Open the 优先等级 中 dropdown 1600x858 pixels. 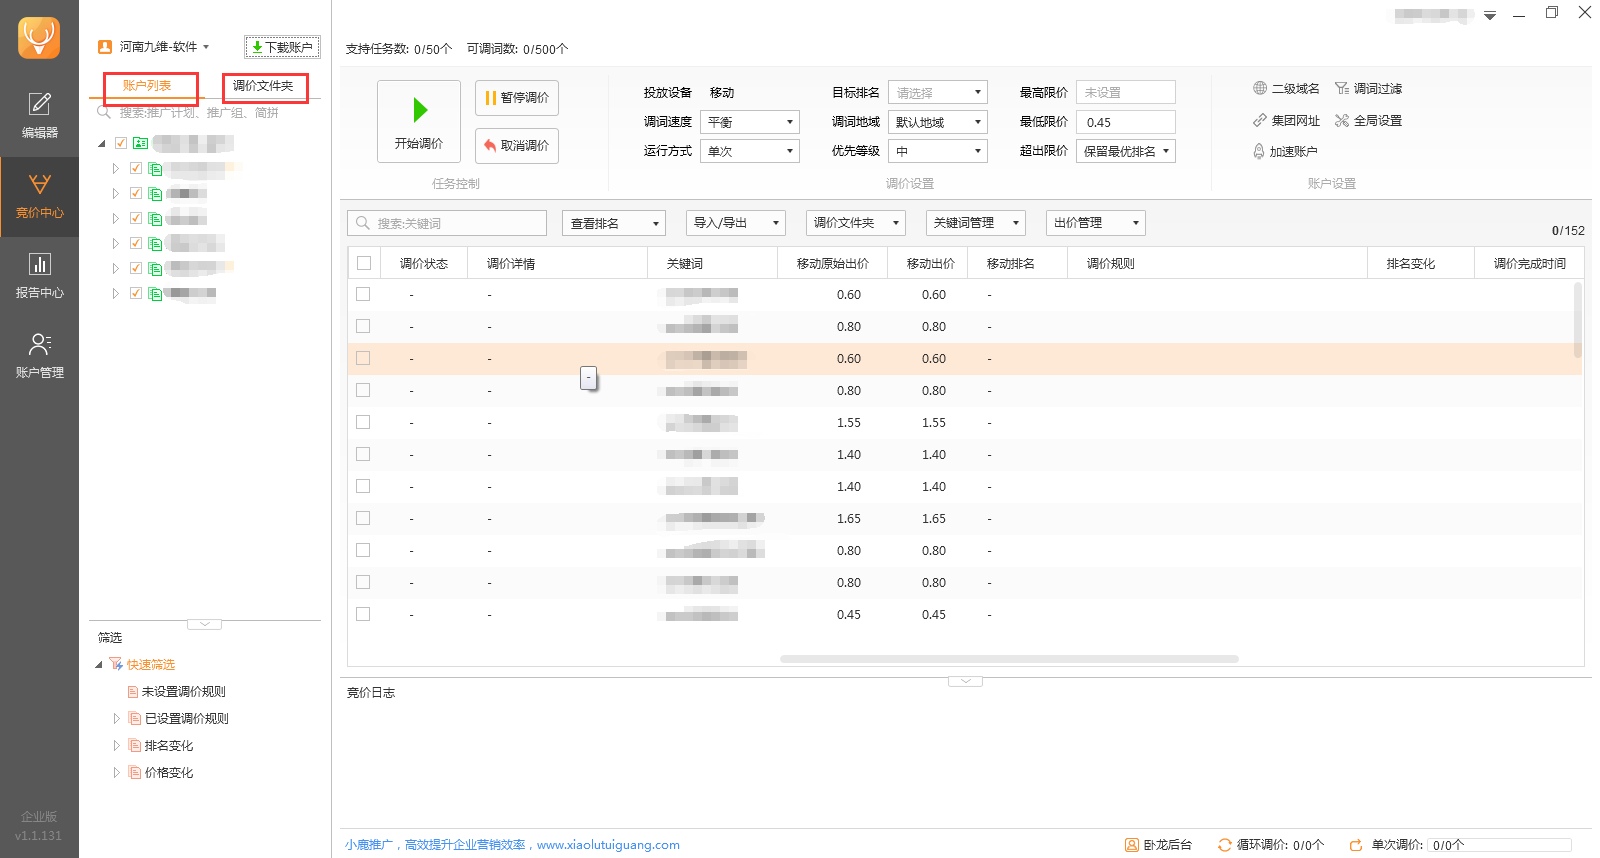[x=938, y=151]
